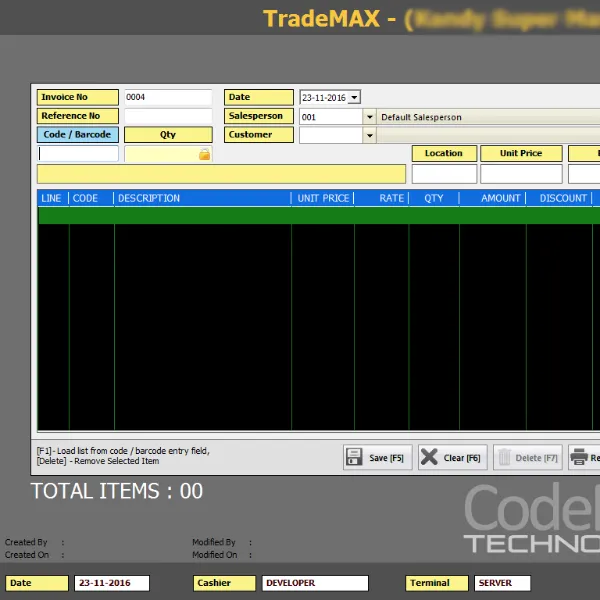This screenshot has height=600, width=600.
Task: Click the X icon on Clear button
Action: click(x=429, y=457)
